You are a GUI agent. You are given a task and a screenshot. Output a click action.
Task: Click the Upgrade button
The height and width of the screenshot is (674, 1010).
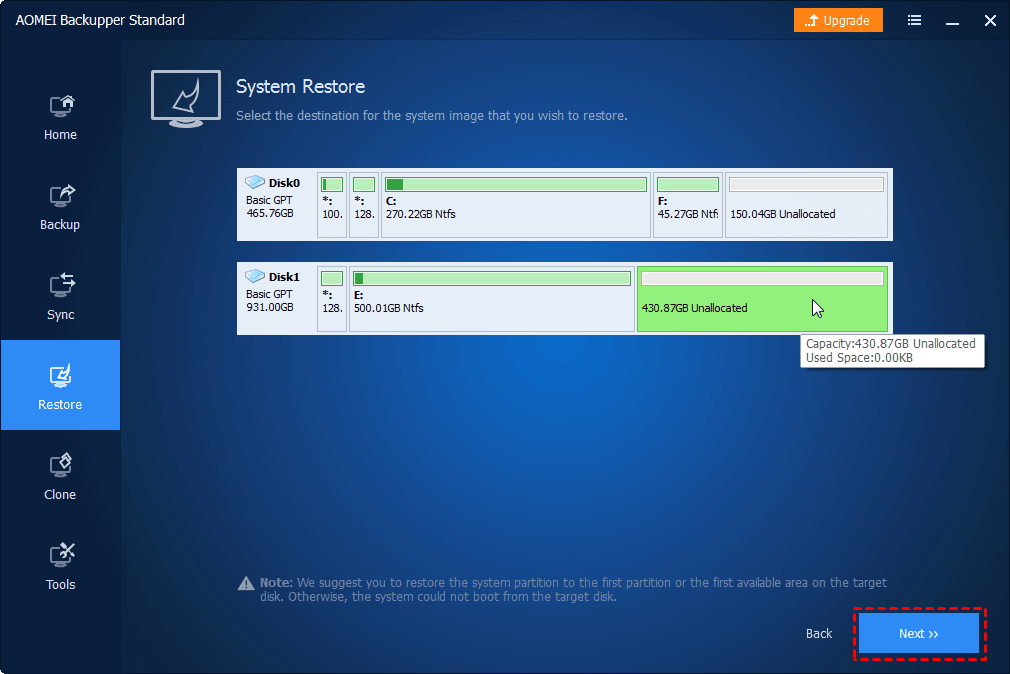coord(838,21)
